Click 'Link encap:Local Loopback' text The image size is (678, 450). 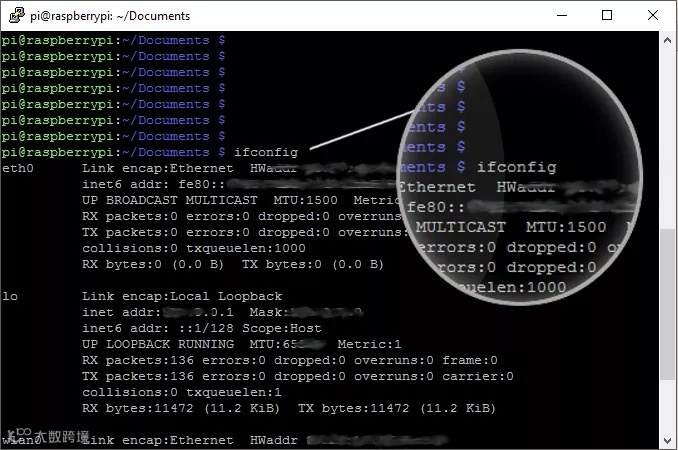pyautogui.click(x=182, y=296)
